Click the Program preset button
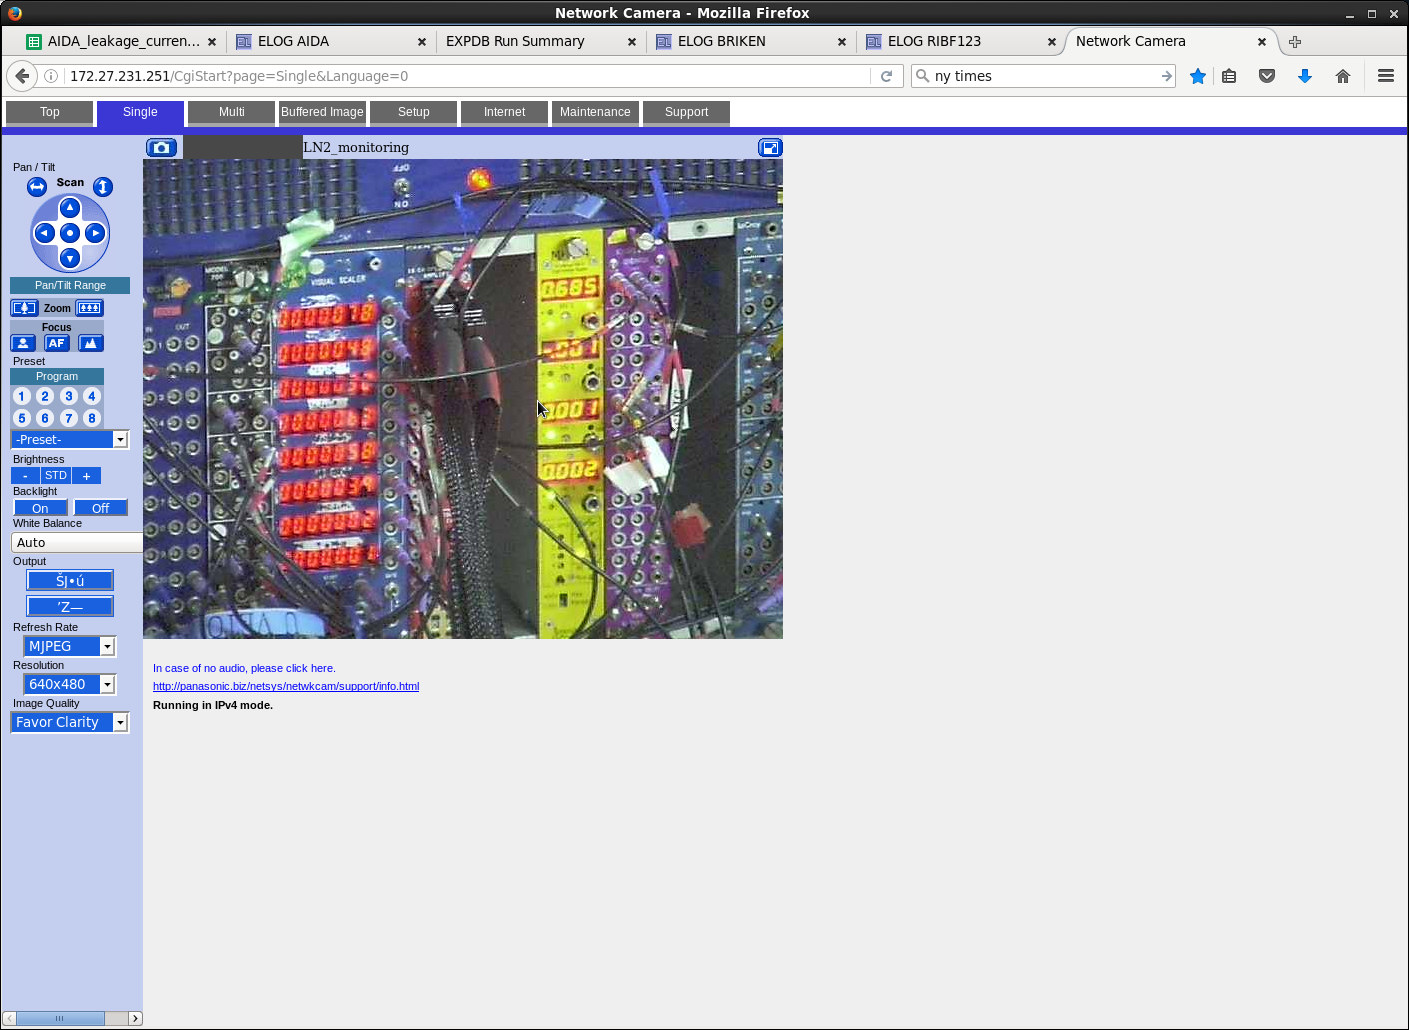This screenshot has width=1409, height=1030. (x=57, y=376)
